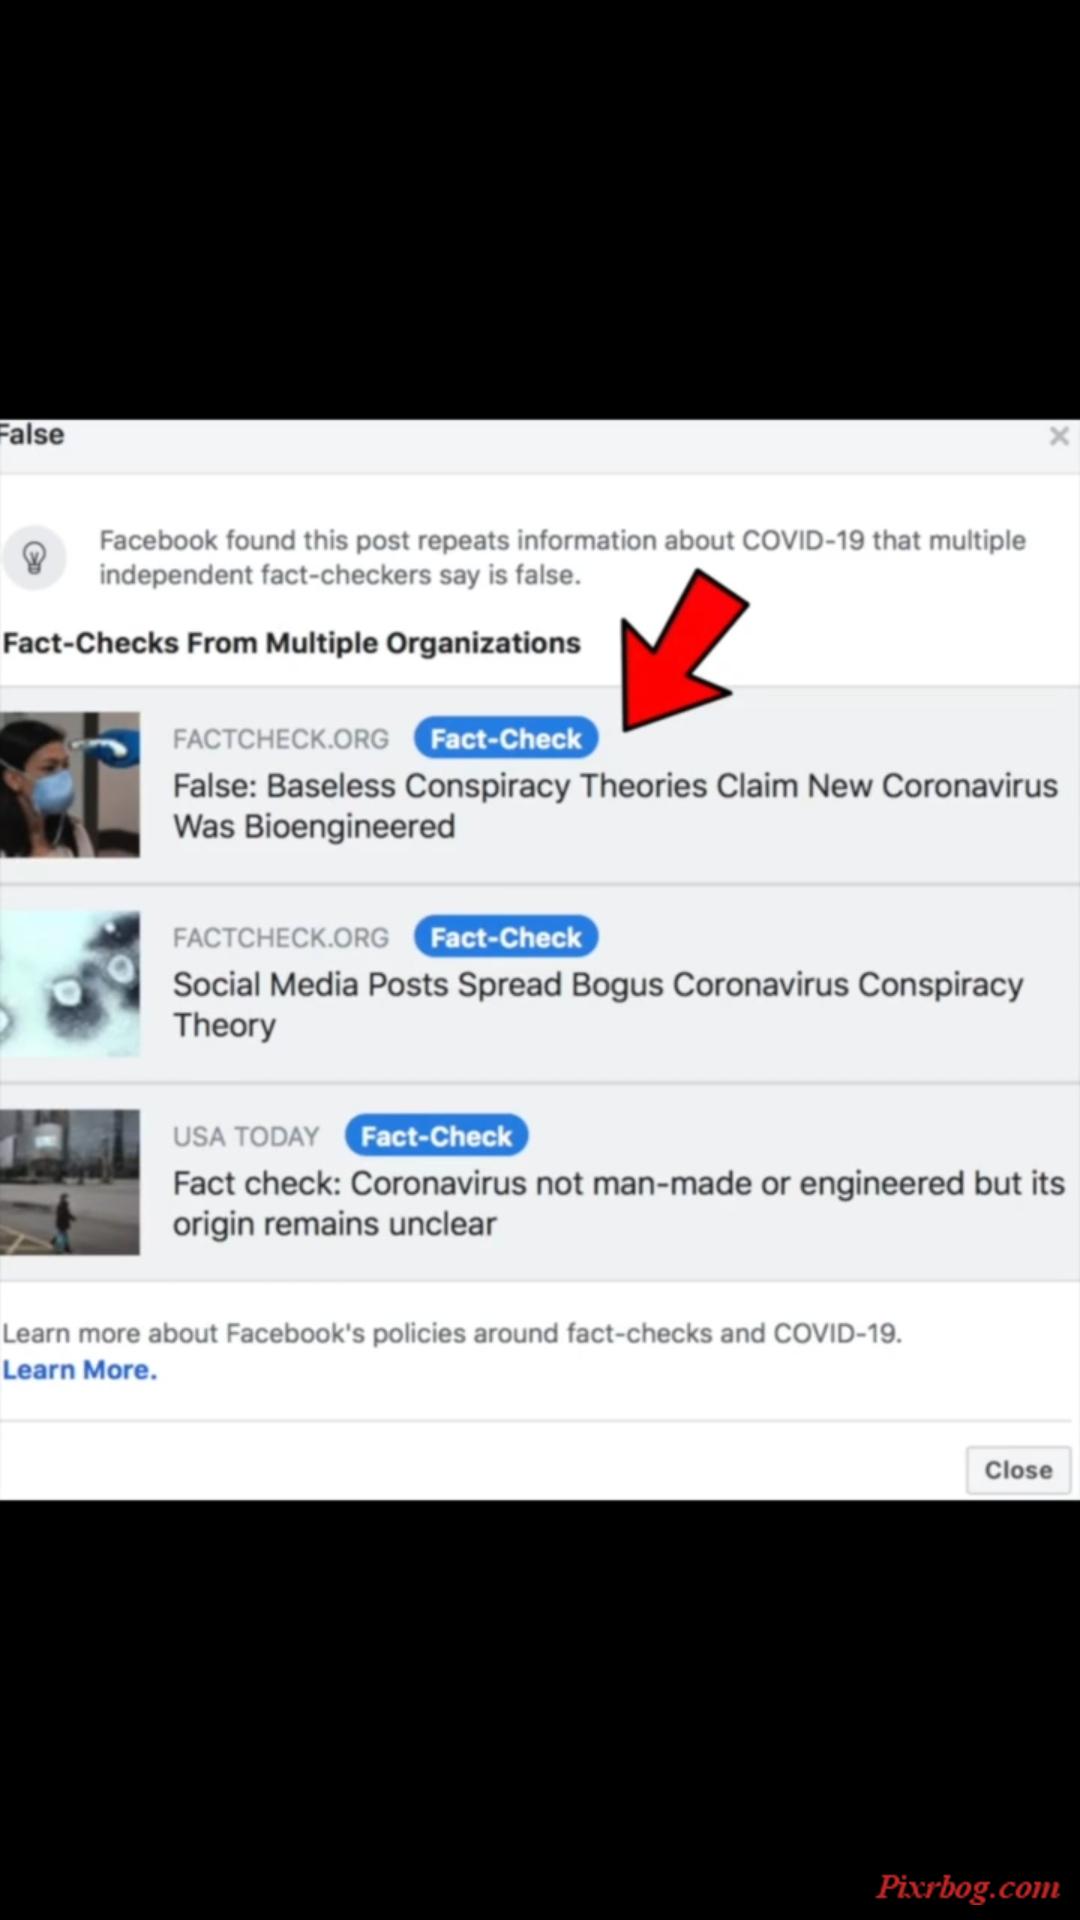Click the Close button
1080x1920 pixels.
(x=1018, y=1470)
